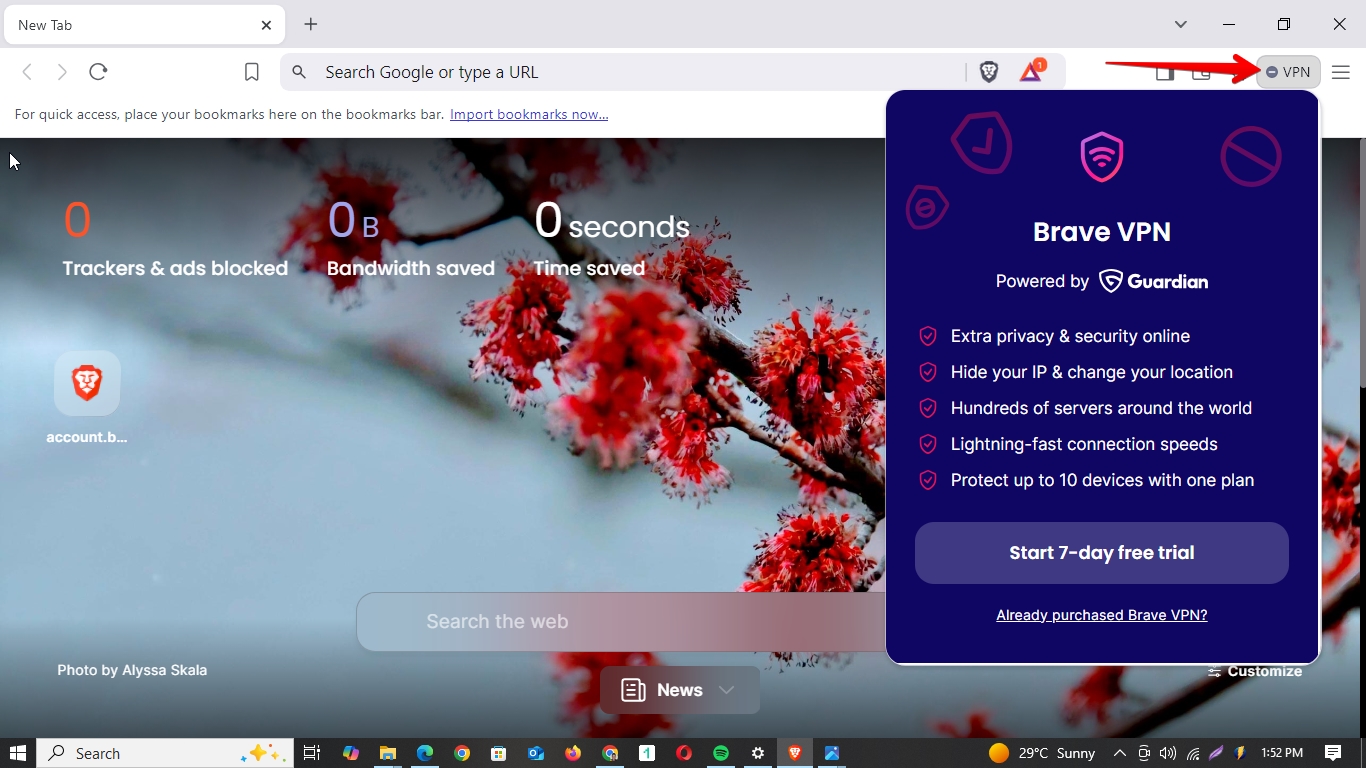Image resolution: width=1366 pixels, height=768 pixels.
Task: Go forward with the right arrow
Action: (x=62, y=72)
